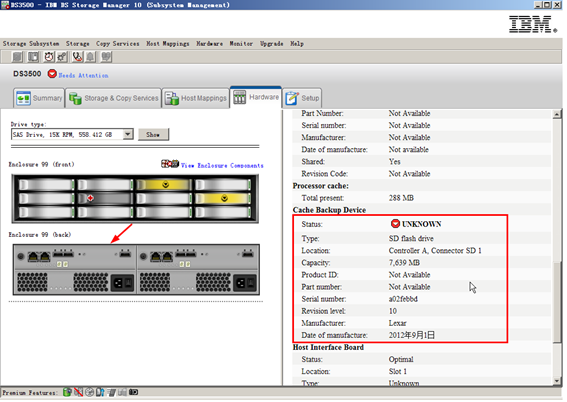Select the Hardware tab

pos(256,97)
